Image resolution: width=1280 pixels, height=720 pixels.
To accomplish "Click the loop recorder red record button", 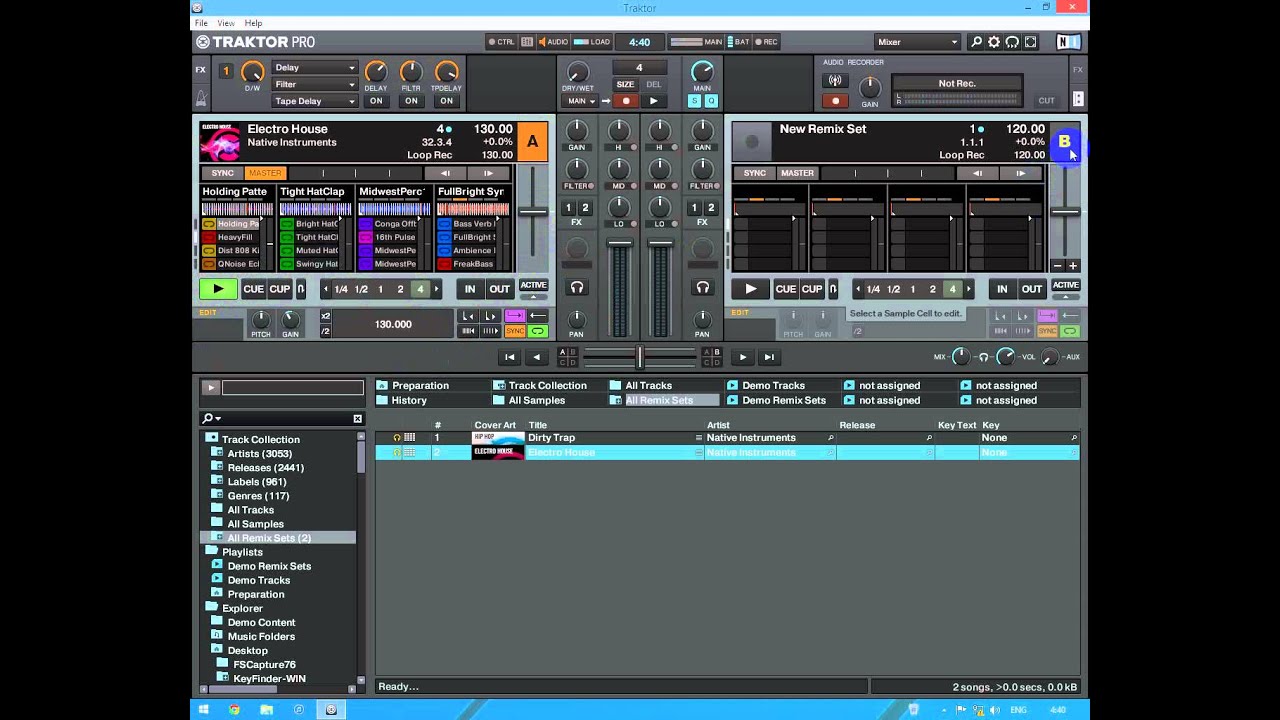I will 626,101.
